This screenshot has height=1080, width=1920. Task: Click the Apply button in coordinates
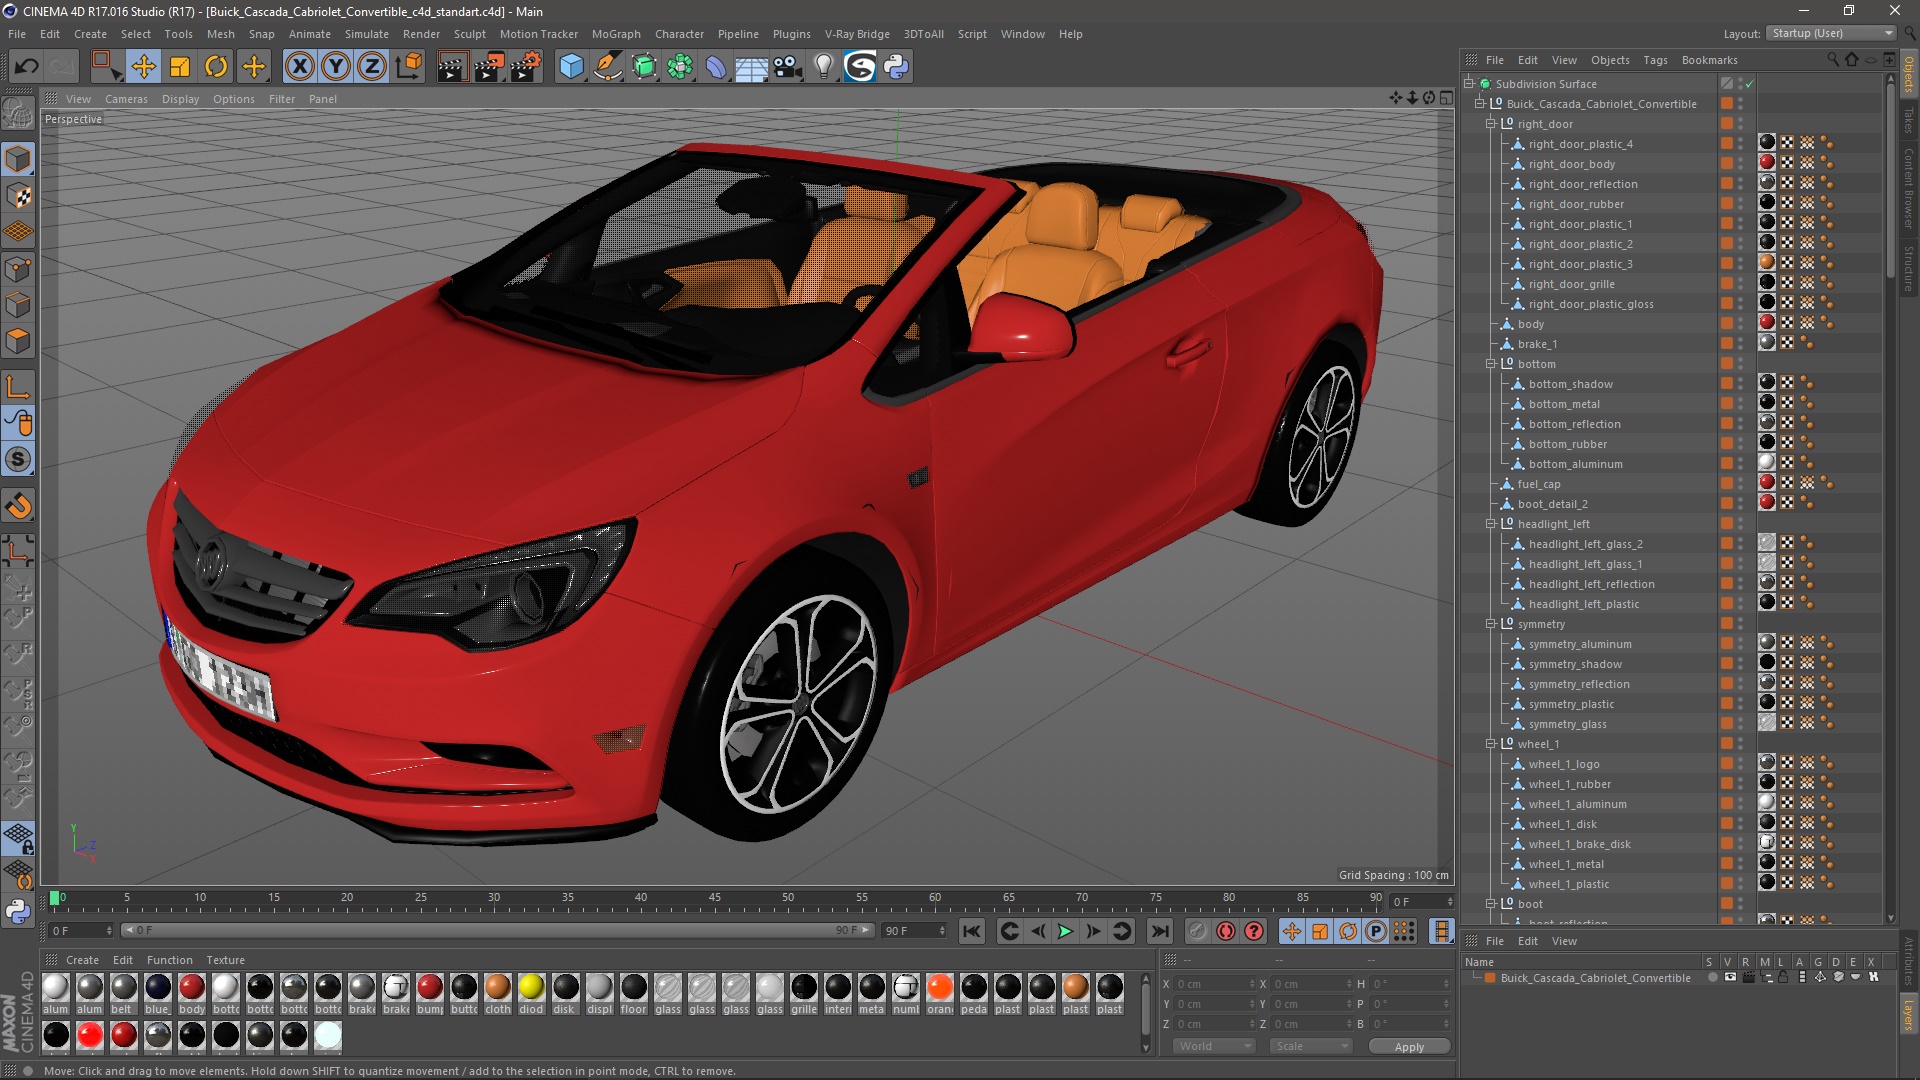click(x=1409, y=1046)
